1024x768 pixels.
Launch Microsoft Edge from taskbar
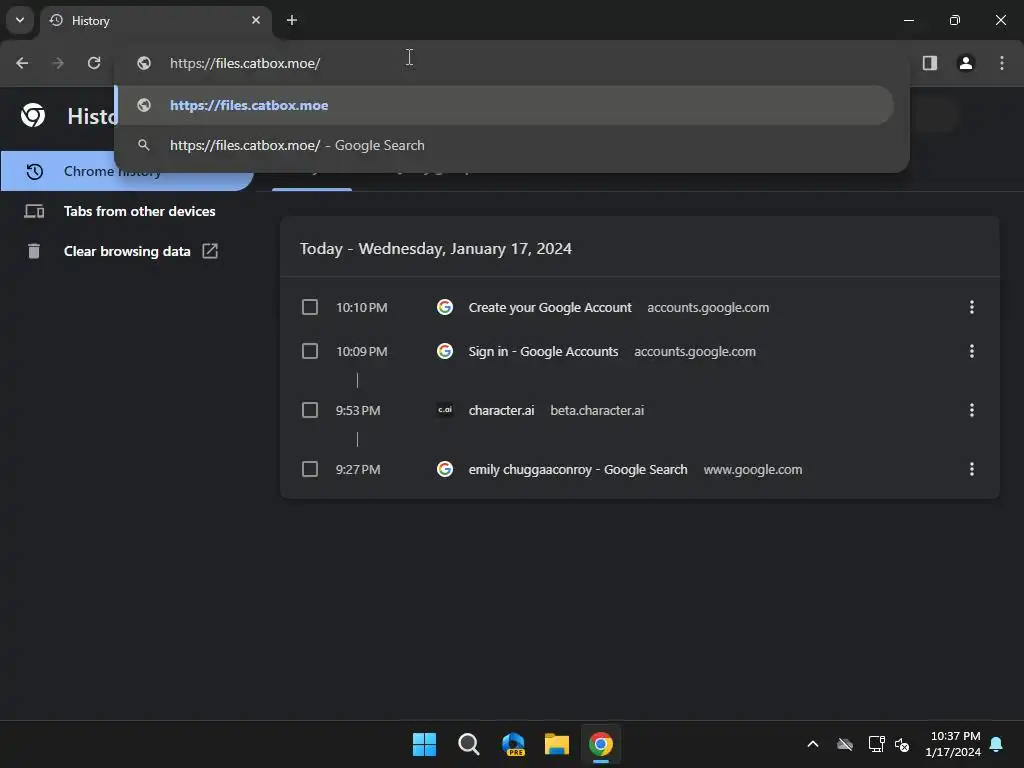(x=513, y=744)
